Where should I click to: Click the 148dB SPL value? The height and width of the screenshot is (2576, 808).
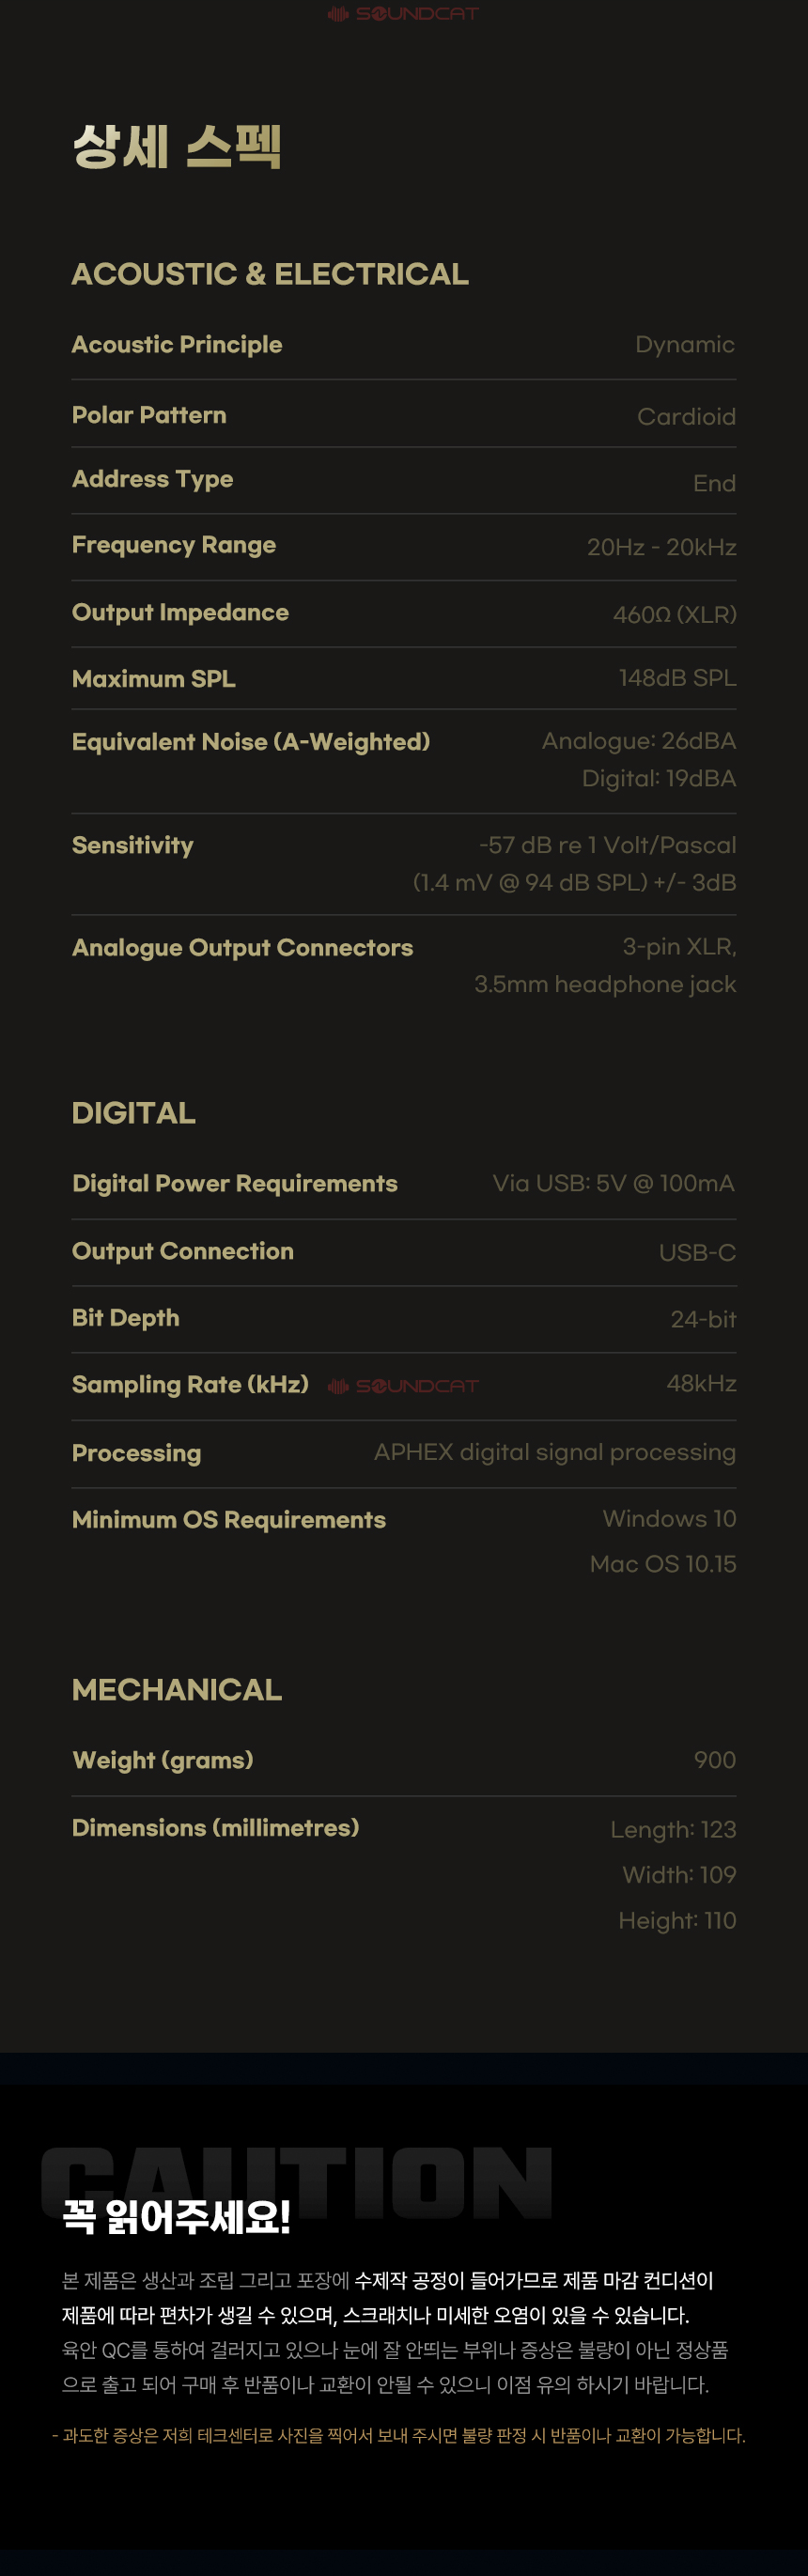677,678
